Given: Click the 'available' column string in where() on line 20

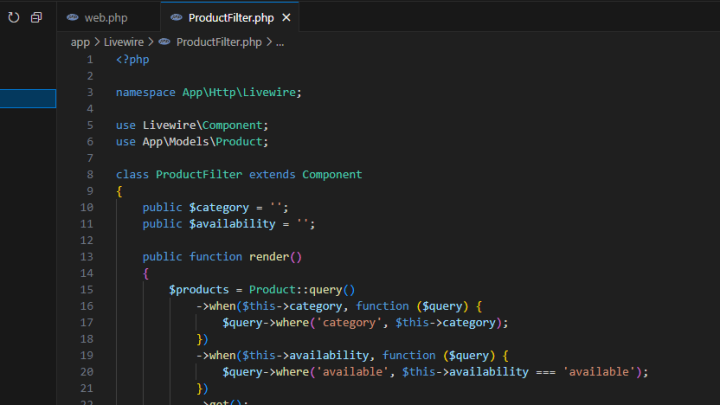Looking at the screenshot, I should pos(352,372).
